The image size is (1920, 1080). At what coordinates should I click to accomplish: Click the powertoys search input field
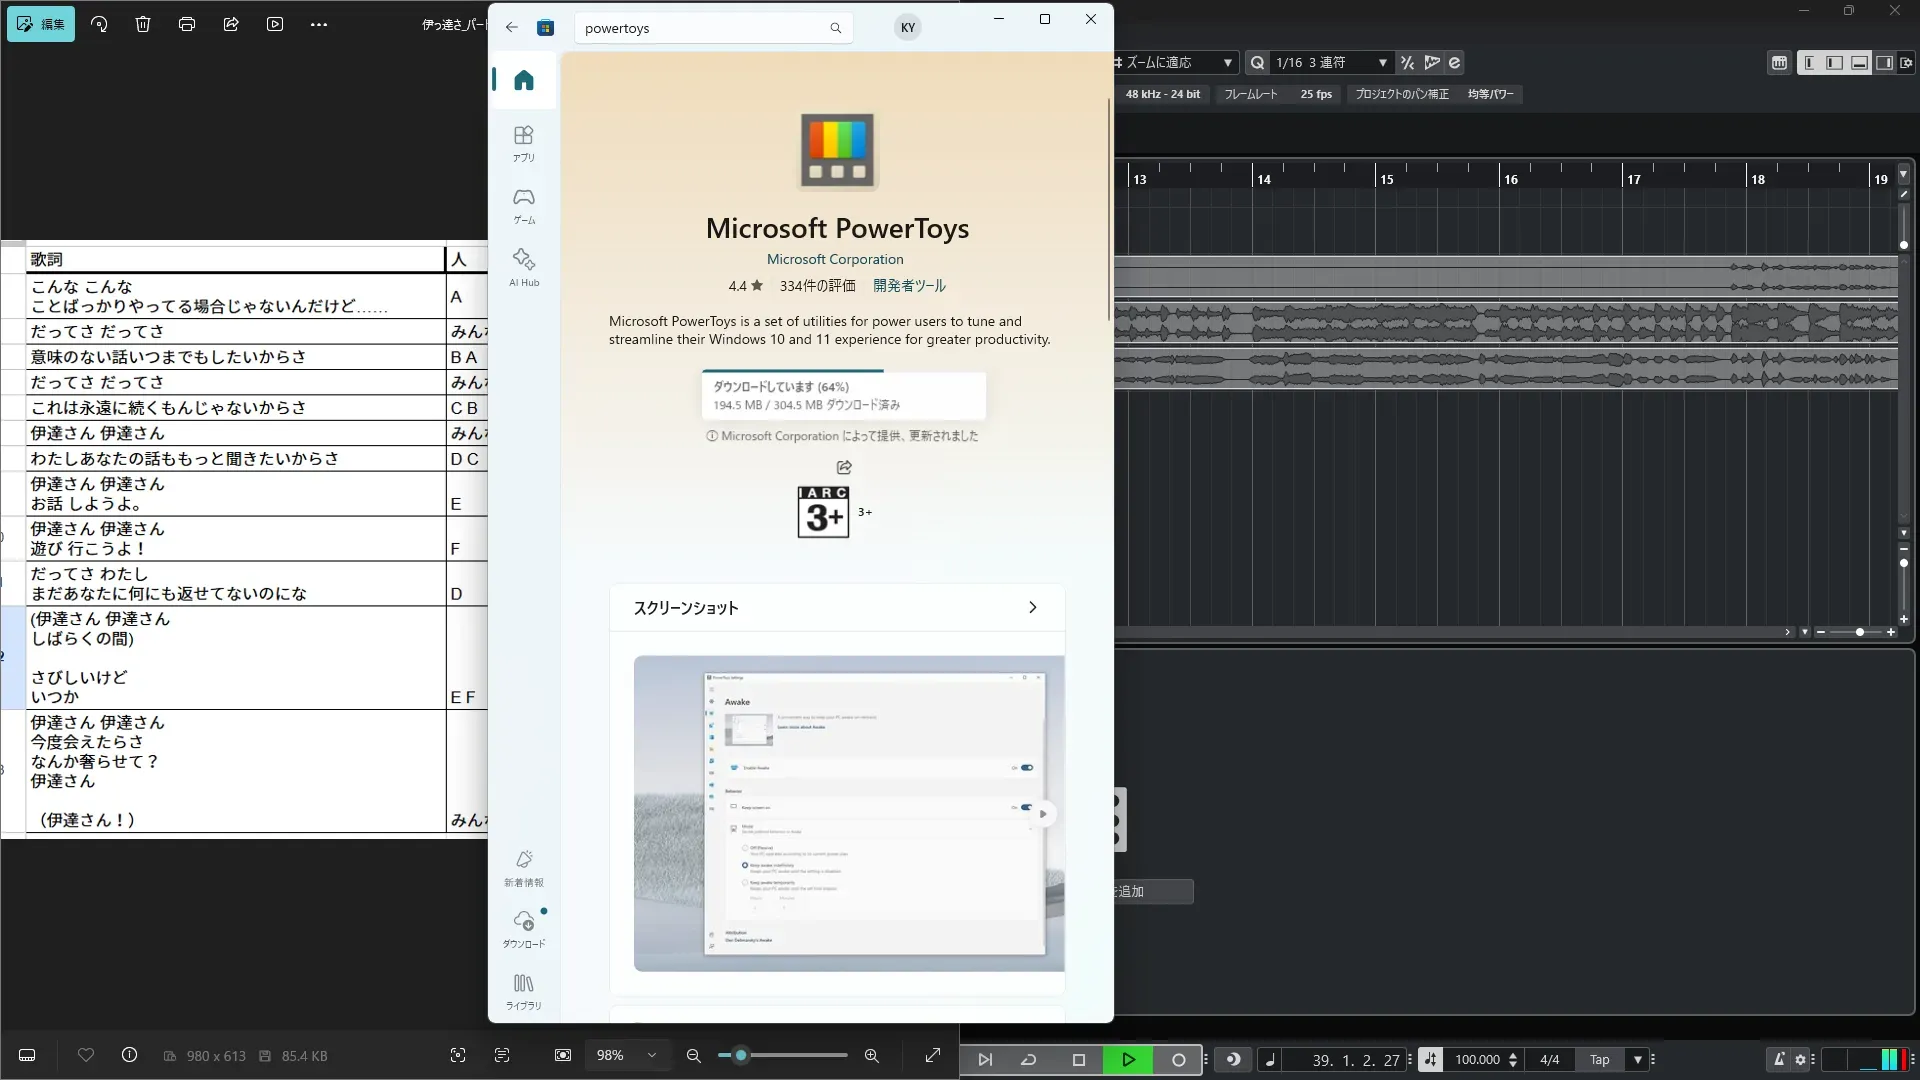pyautogui.click(x=700, y=28)
